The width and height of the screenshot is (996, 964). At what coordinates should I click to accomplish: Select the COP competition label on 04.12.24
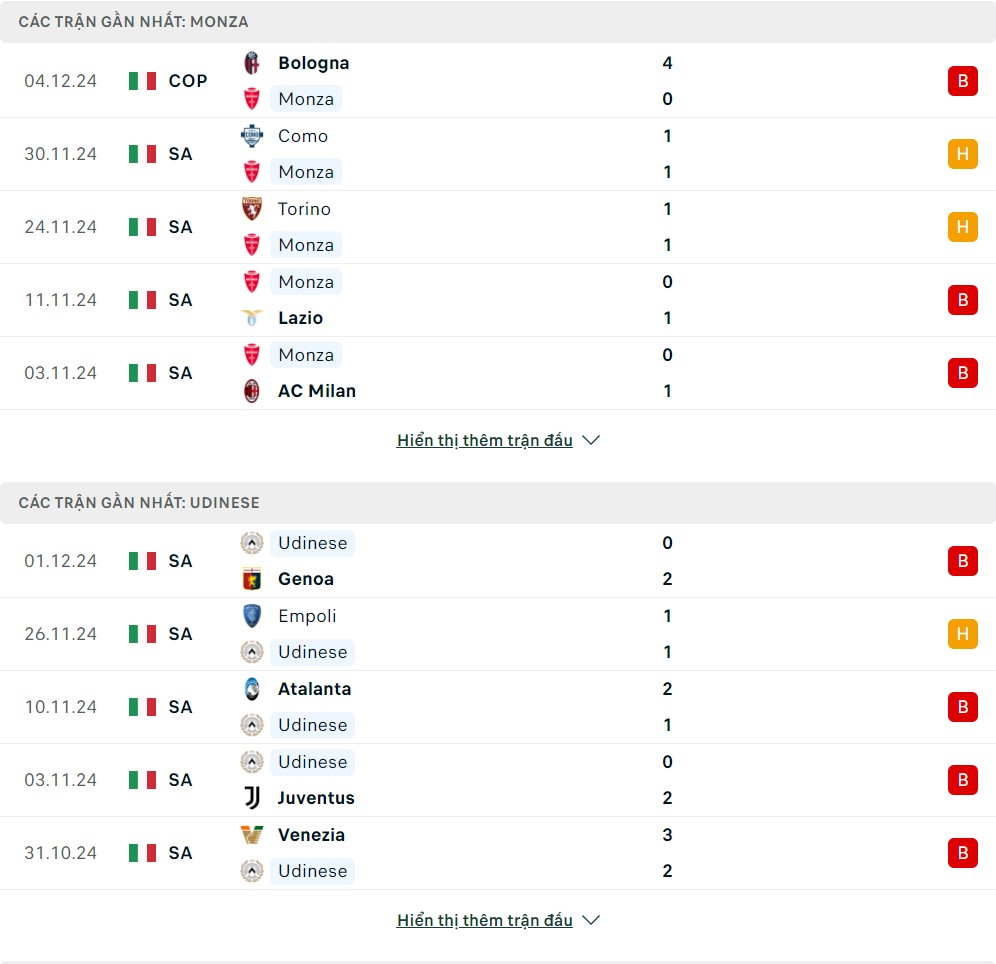pos(188,81)
